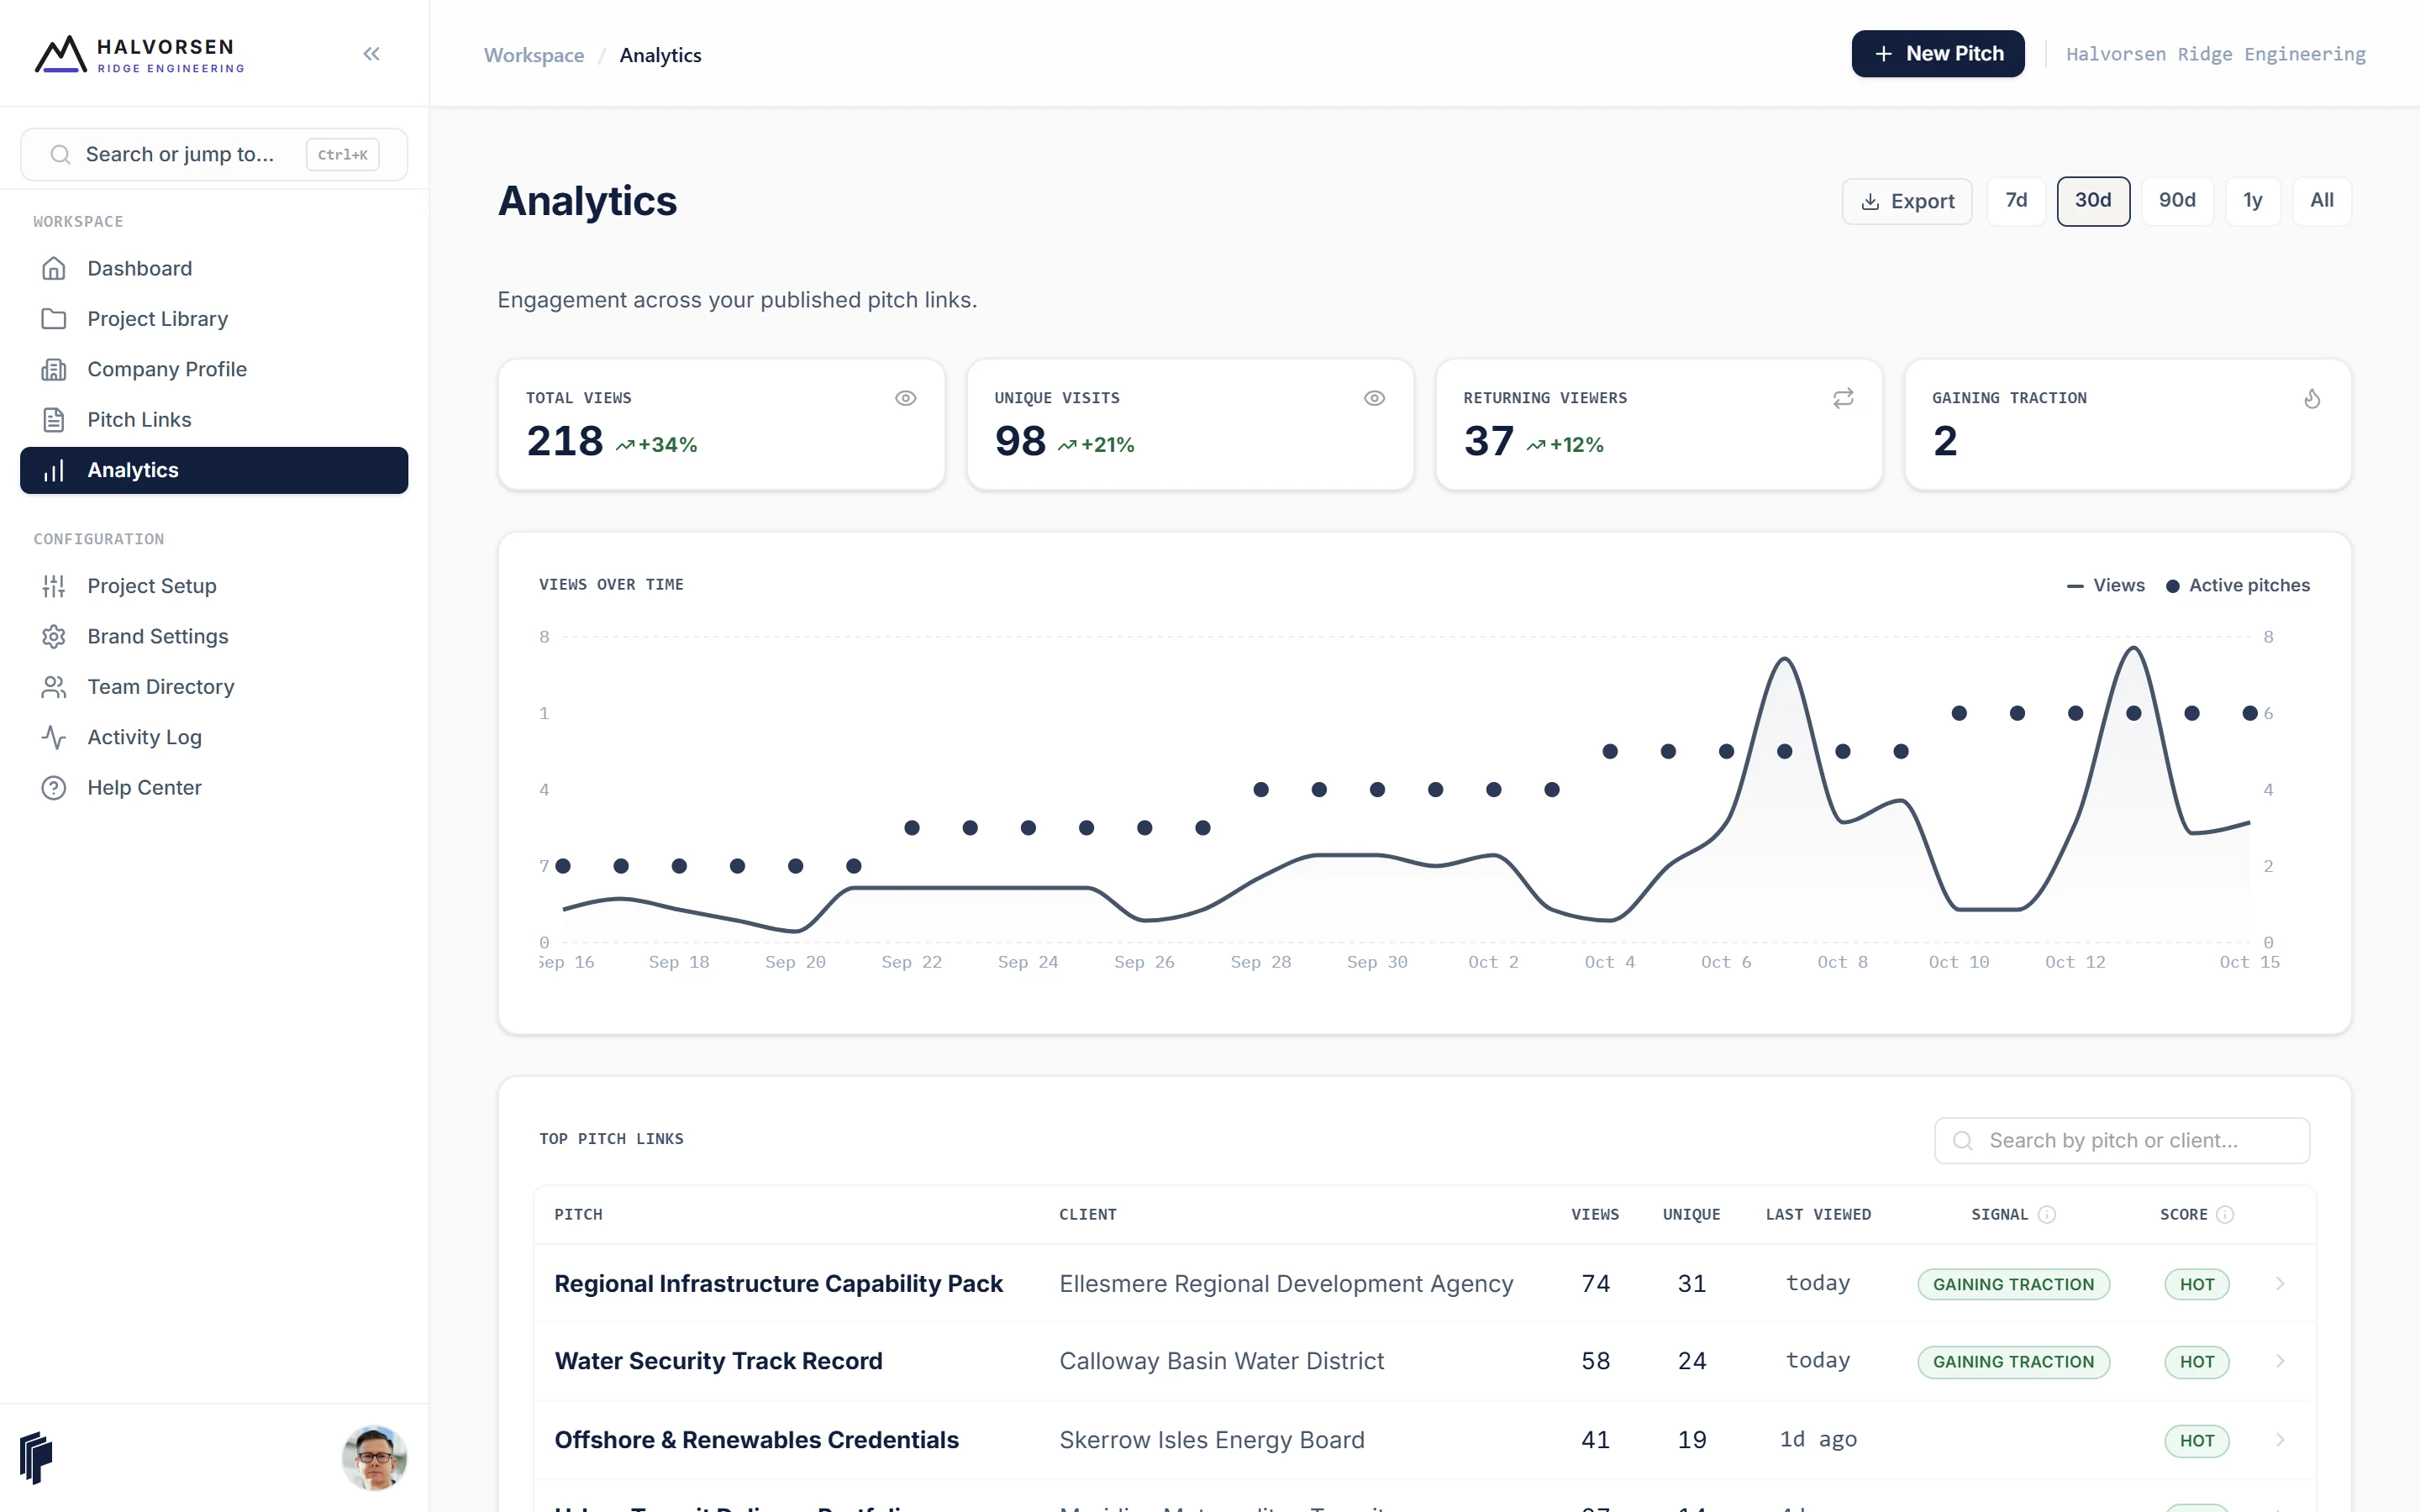
Task: Click the Halvorsen Ridge Engineering workspace name
Action: point(2215,54)
